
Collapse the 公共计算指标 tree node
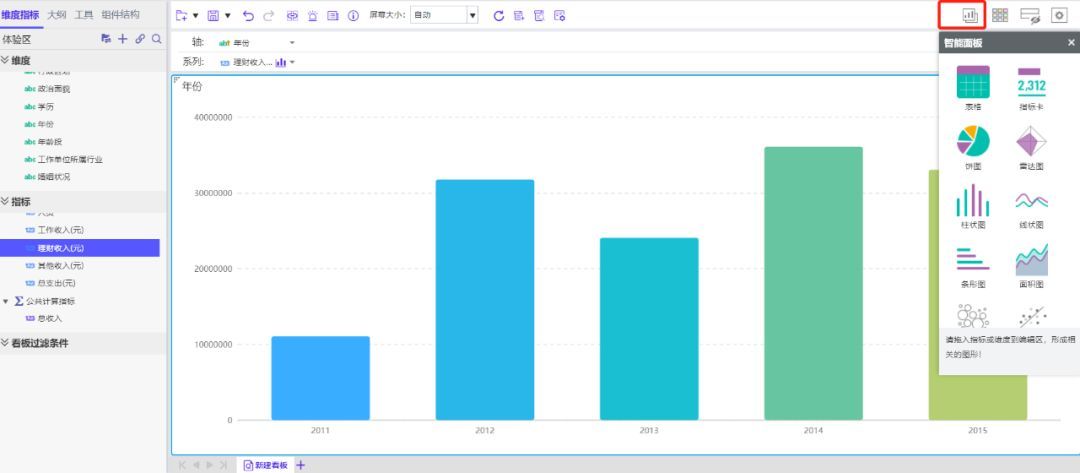coord(6,302)
